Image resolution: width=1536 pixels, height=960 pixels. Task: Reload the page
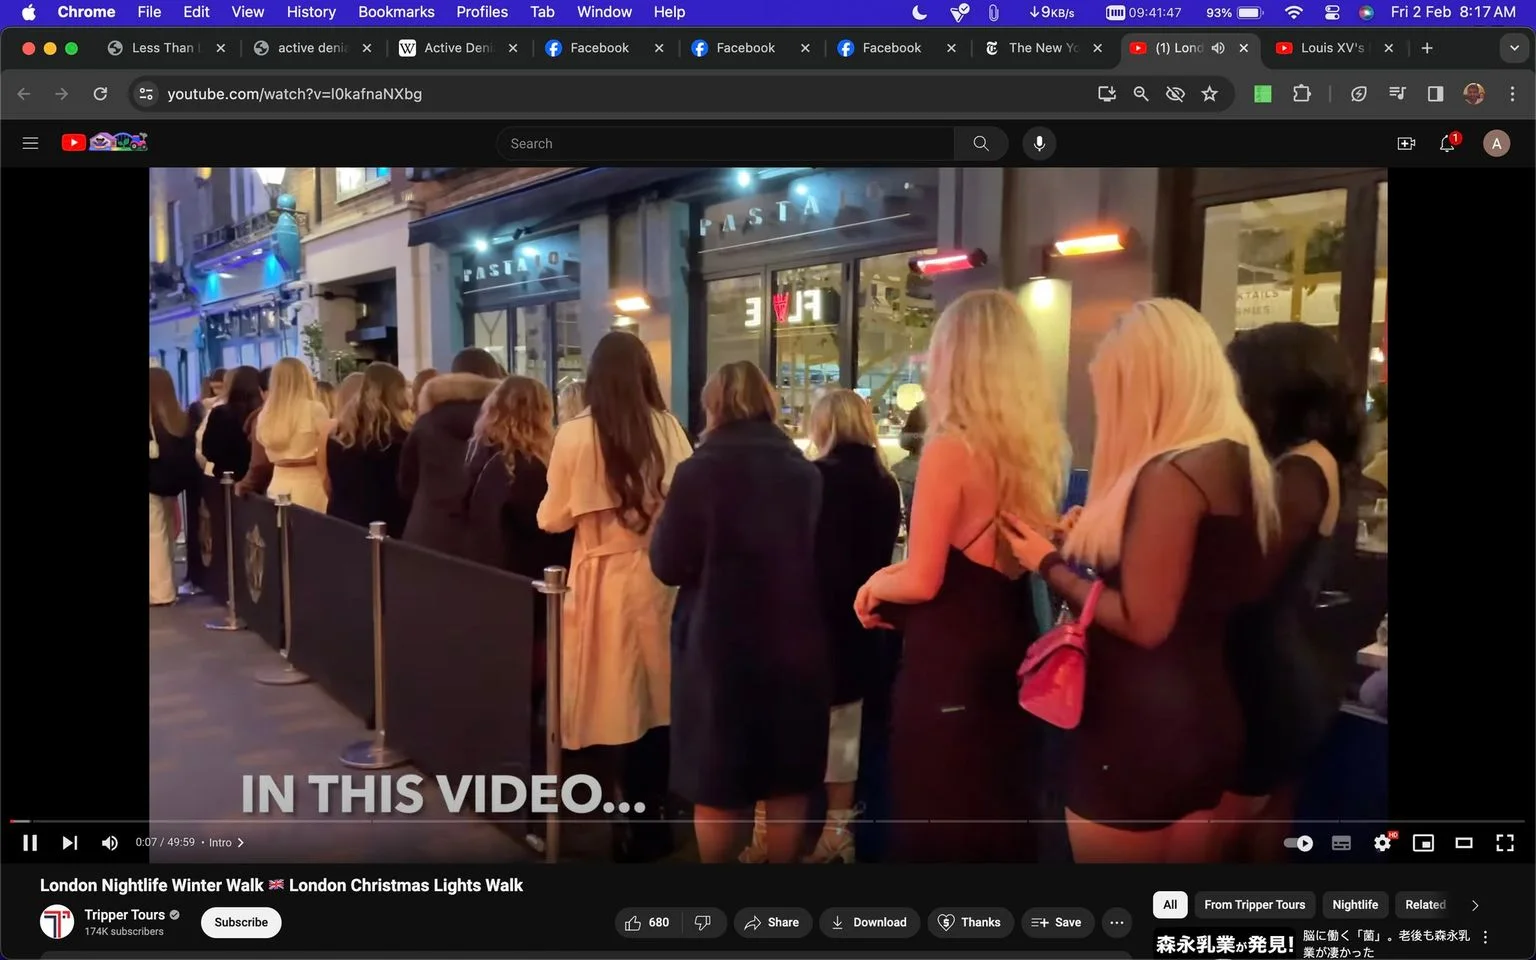pos(100,94)
